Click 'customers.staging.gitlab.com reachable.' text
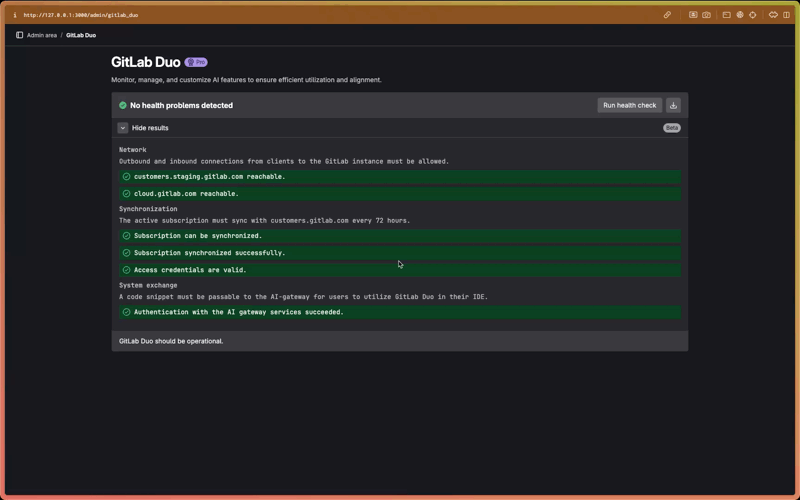This screenshot has width=800, height=500. pos(210,177)
